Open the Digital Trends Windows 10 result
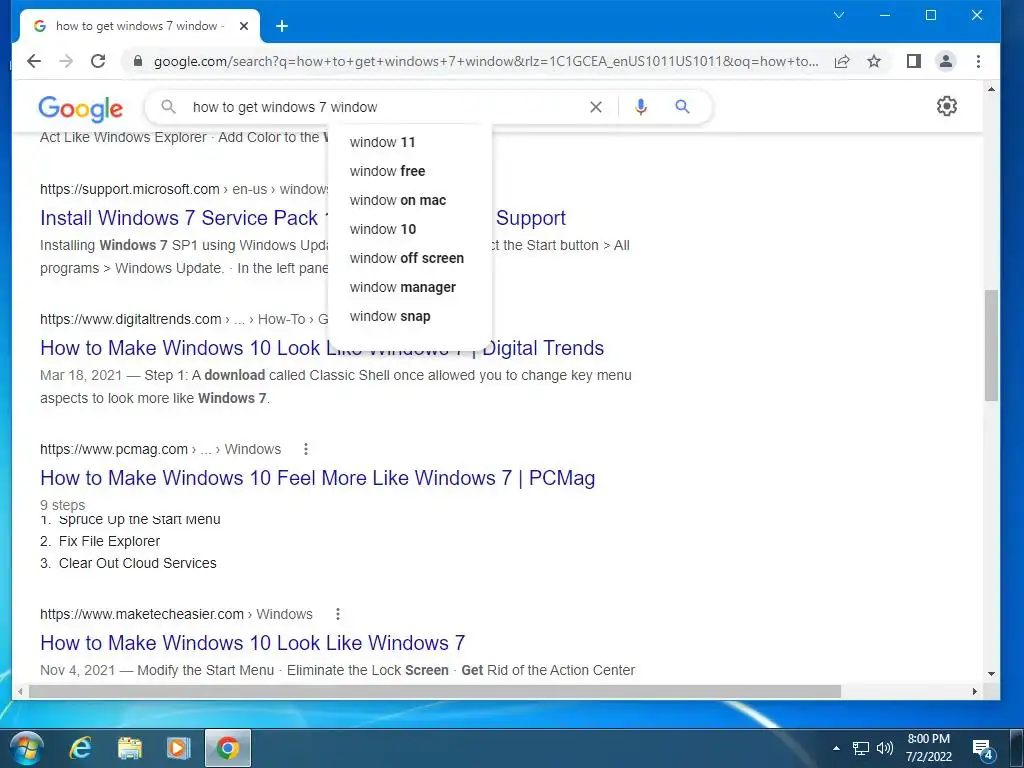Image resolution: width=1024 pixels, height=768 pixels. tap(183, 348)
